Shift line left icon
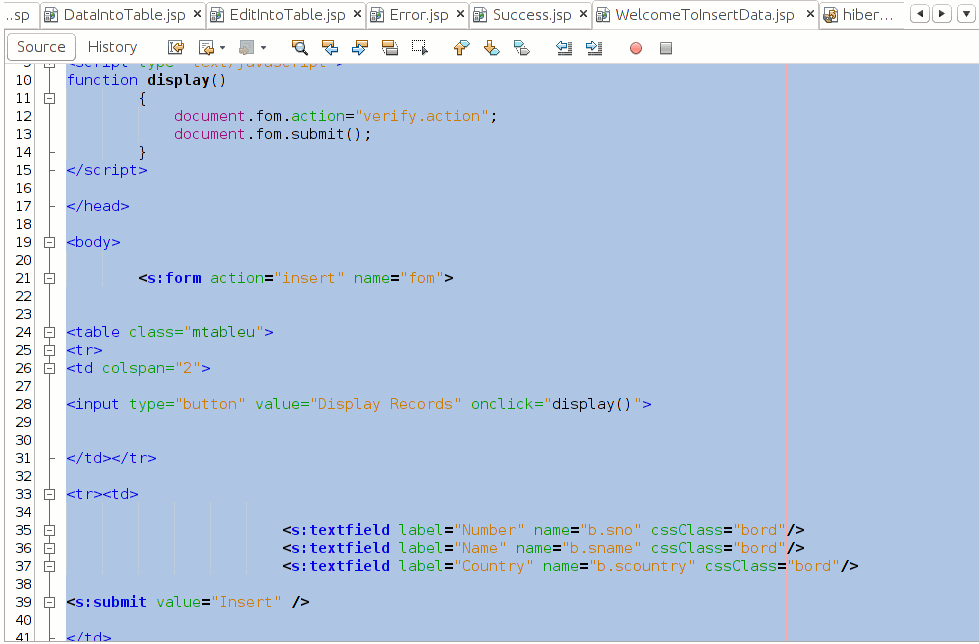The image size is (979, 644). pos(564,47)
